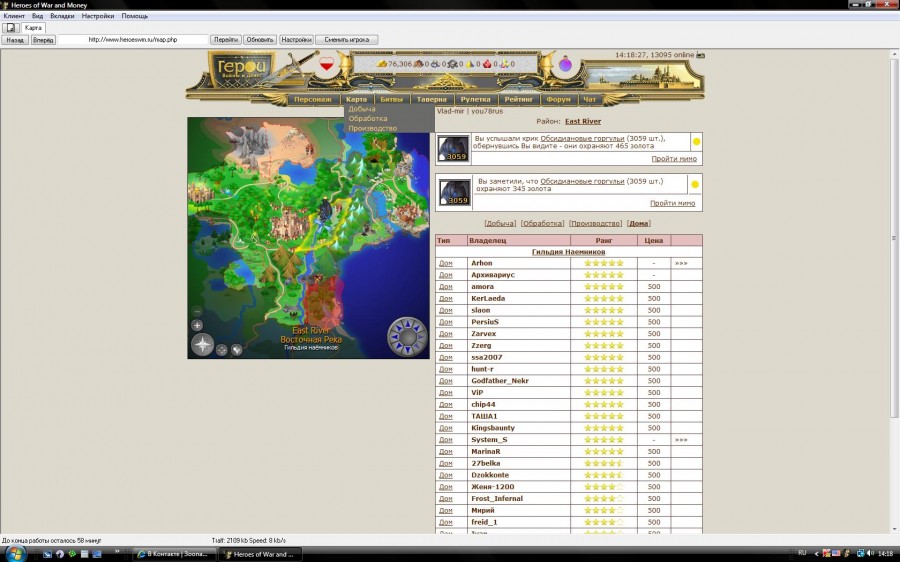
Task: Click the red heart health icon
Action: click(327, 64)
